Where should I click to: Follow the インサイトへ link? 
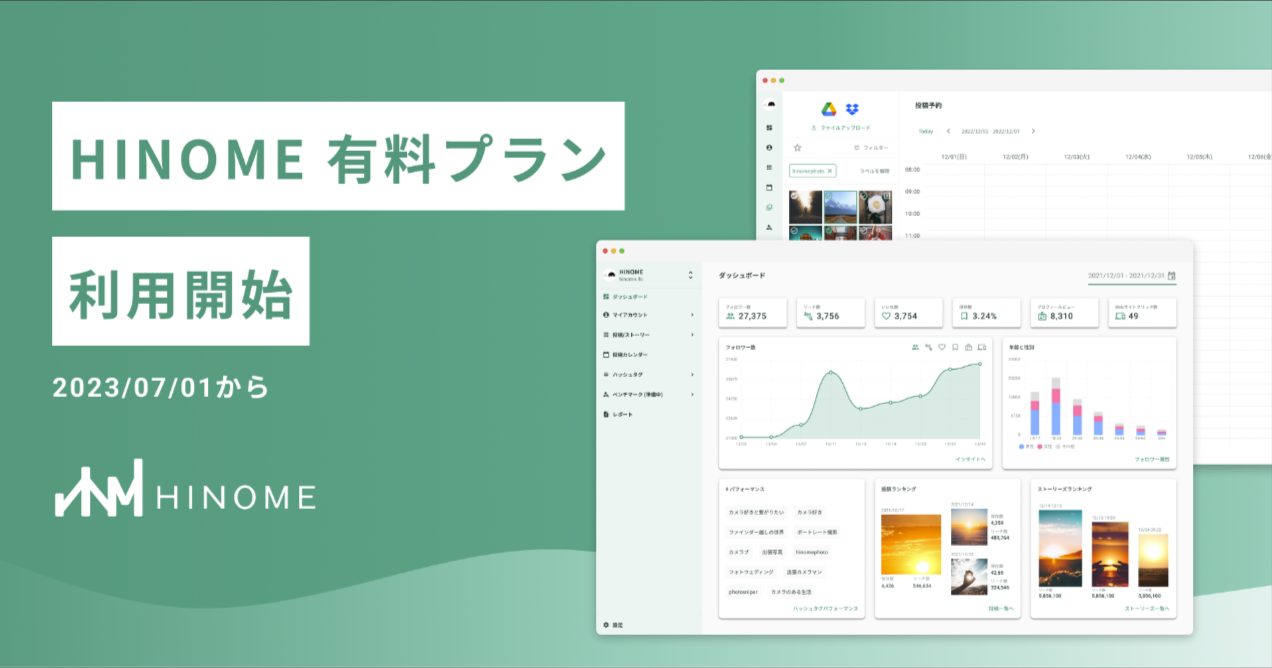pyautogui.click(x=970, y=459)
